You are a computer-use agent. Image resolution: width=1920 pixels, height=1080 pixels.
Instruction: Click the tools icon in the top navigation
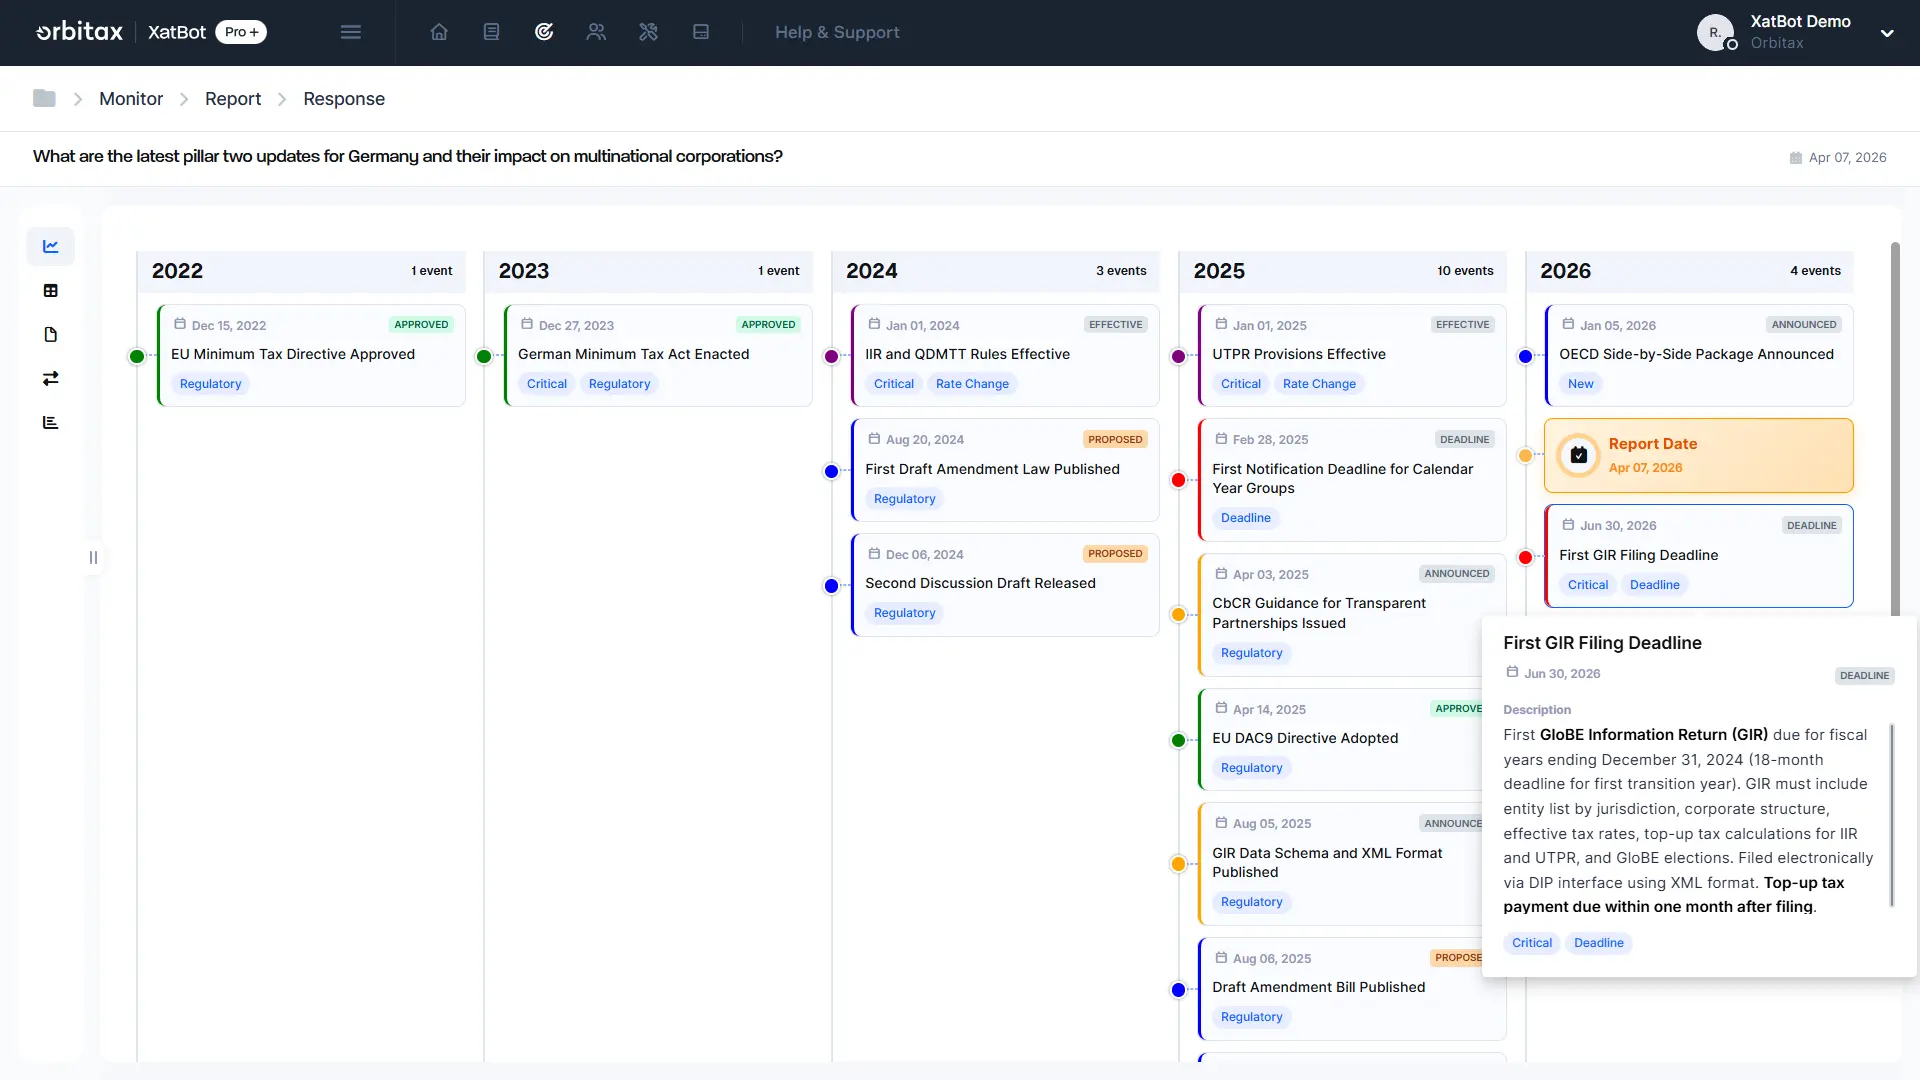(648, 32)
